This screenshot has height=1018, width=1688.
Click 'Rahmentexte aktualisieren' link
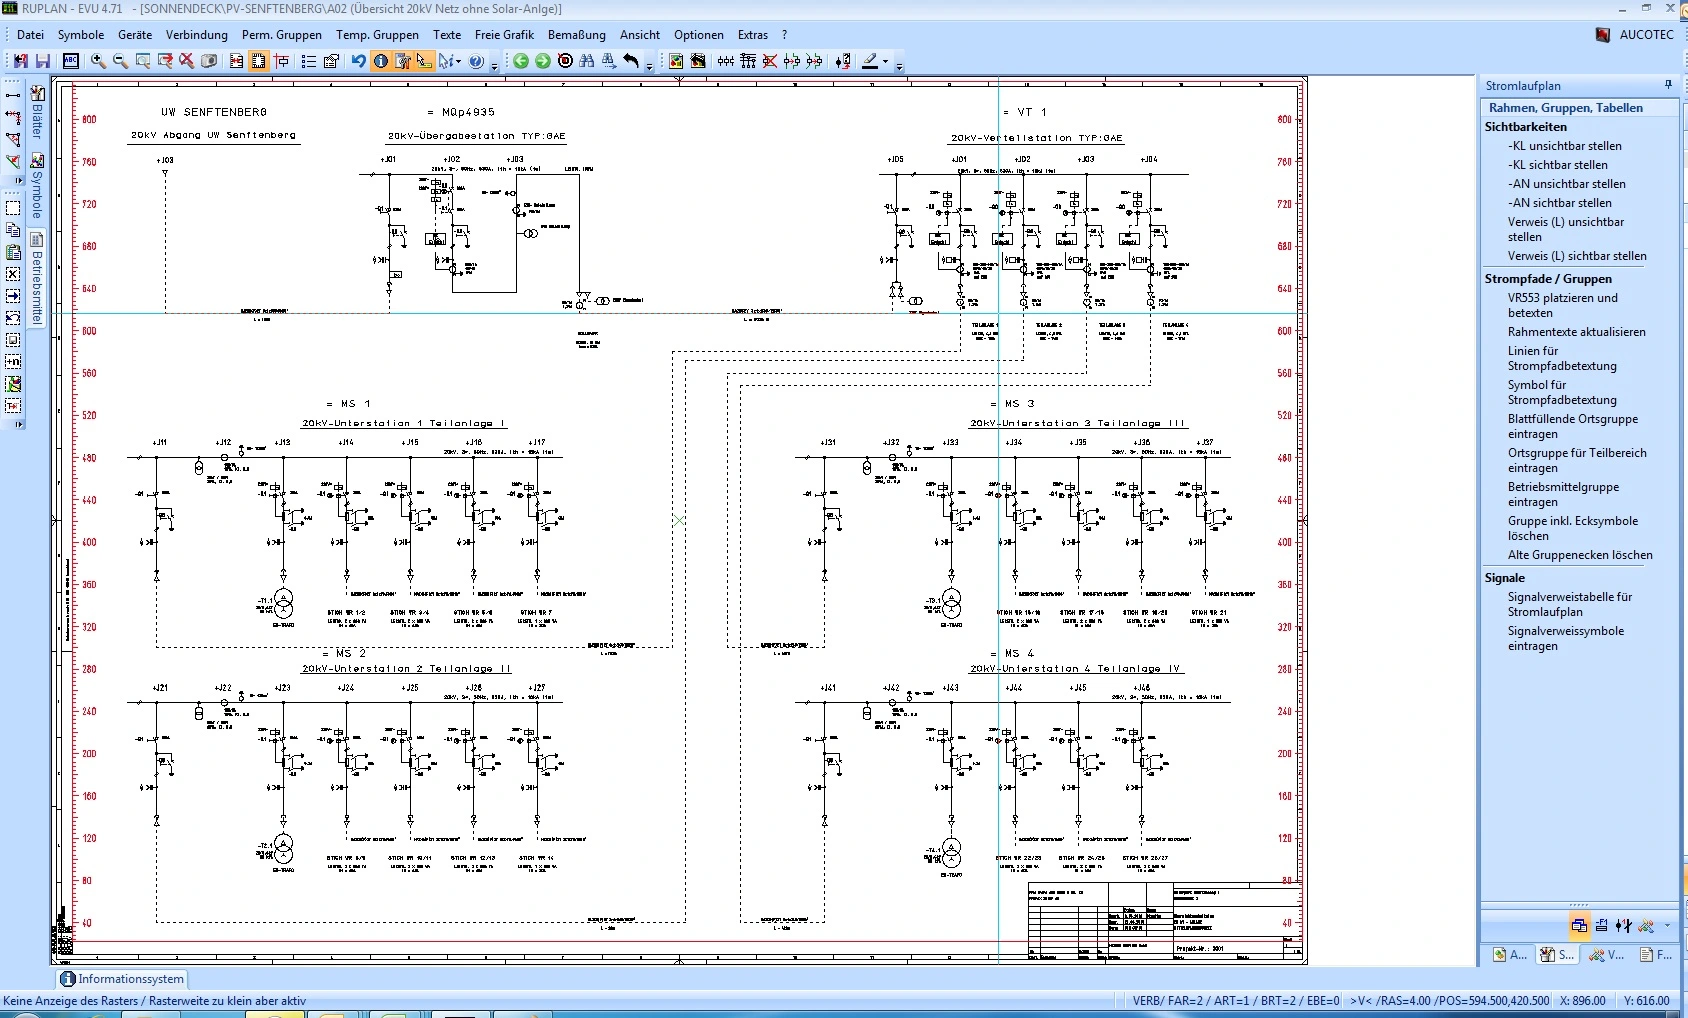tap(1576, 332)
